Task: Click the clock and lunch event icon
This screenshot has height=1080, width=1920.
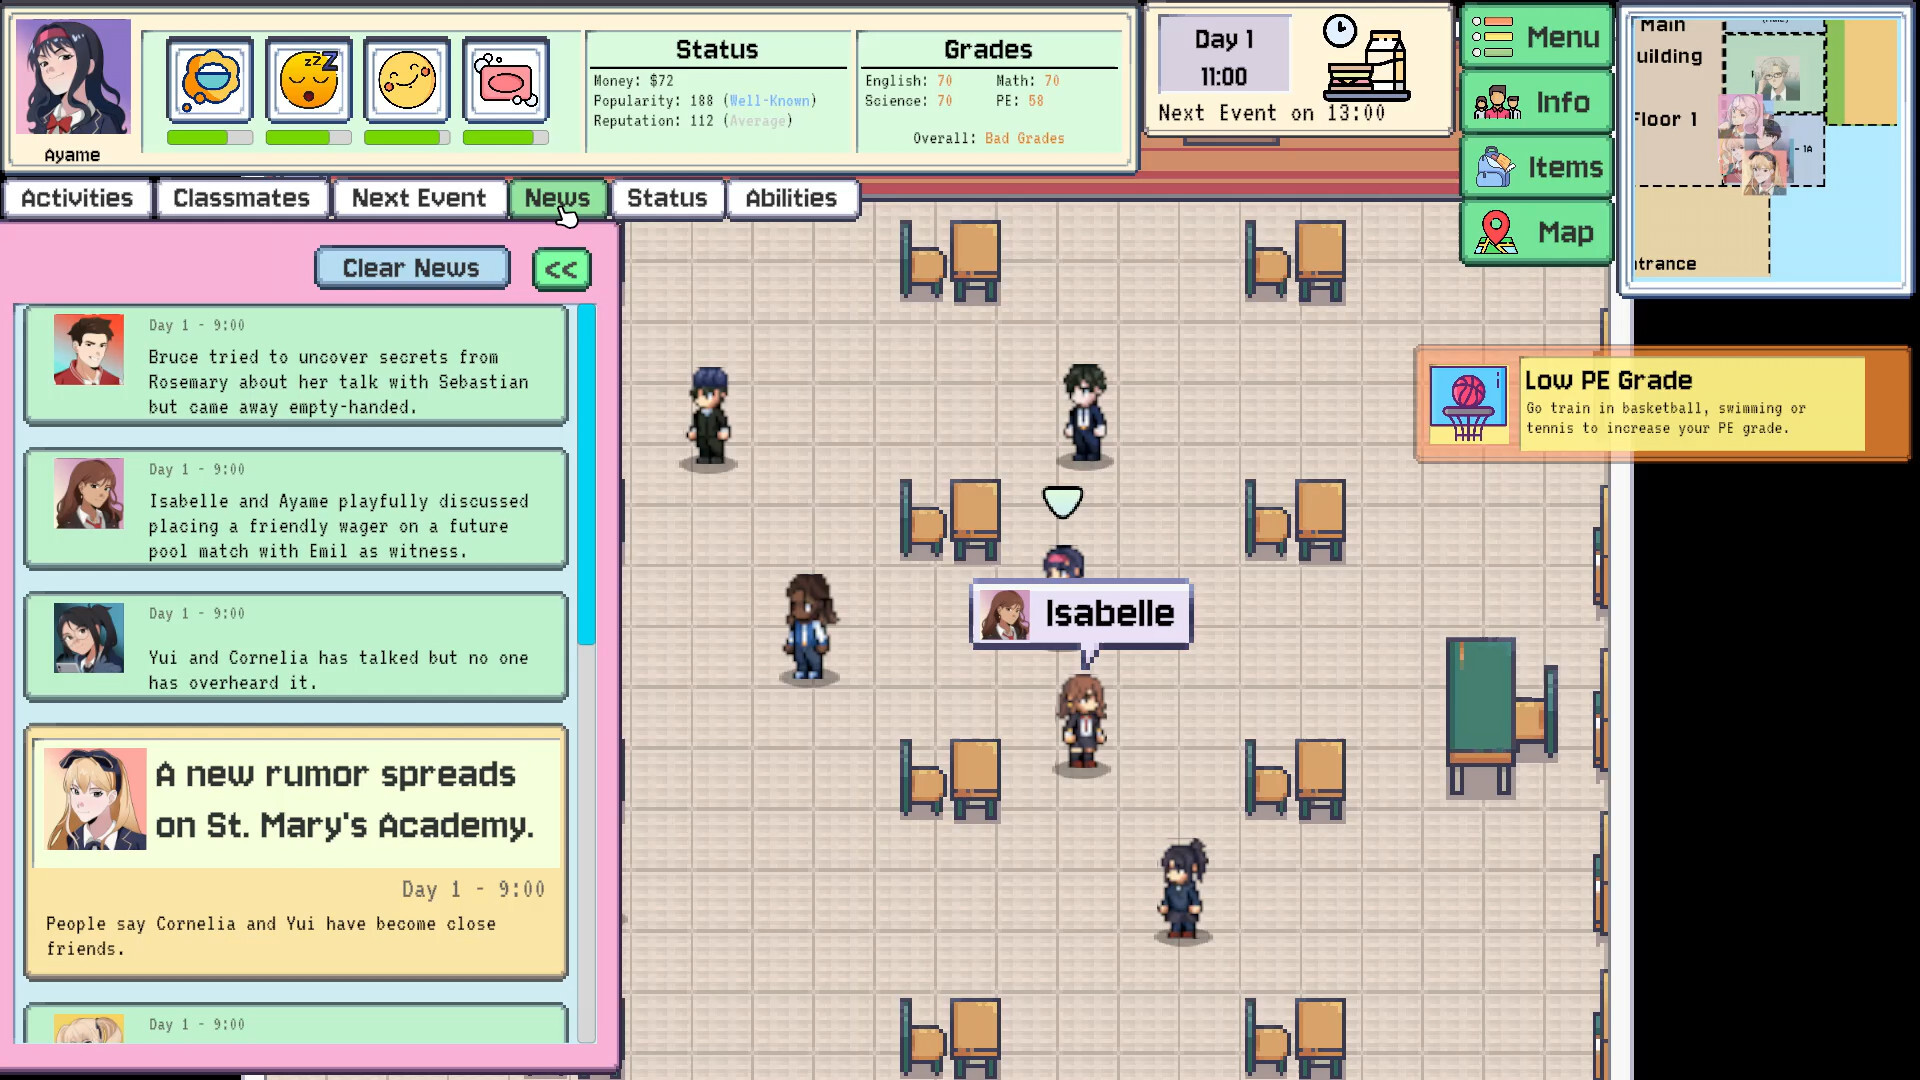Action: pyautogui.click(x=1366, y=58)
